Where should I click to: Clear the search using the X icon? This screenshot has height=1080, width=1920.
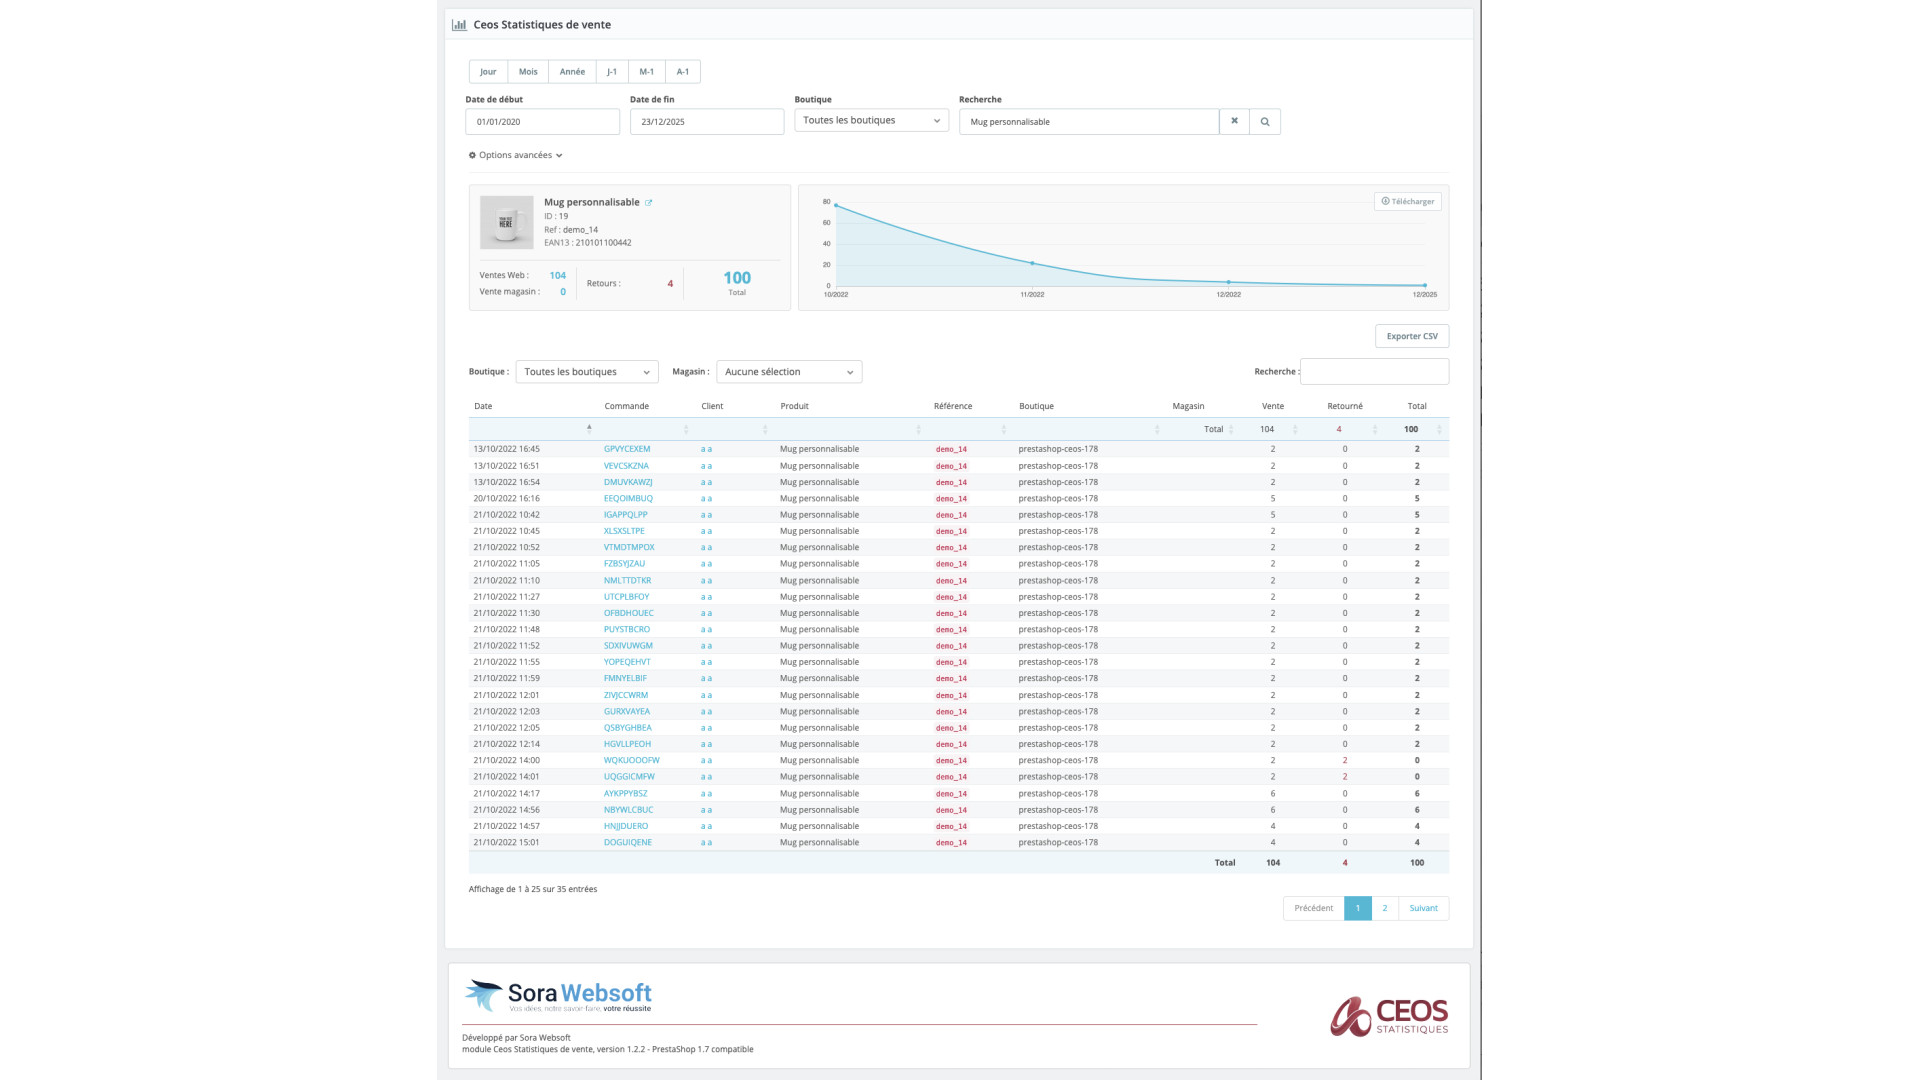(1233, 121)
